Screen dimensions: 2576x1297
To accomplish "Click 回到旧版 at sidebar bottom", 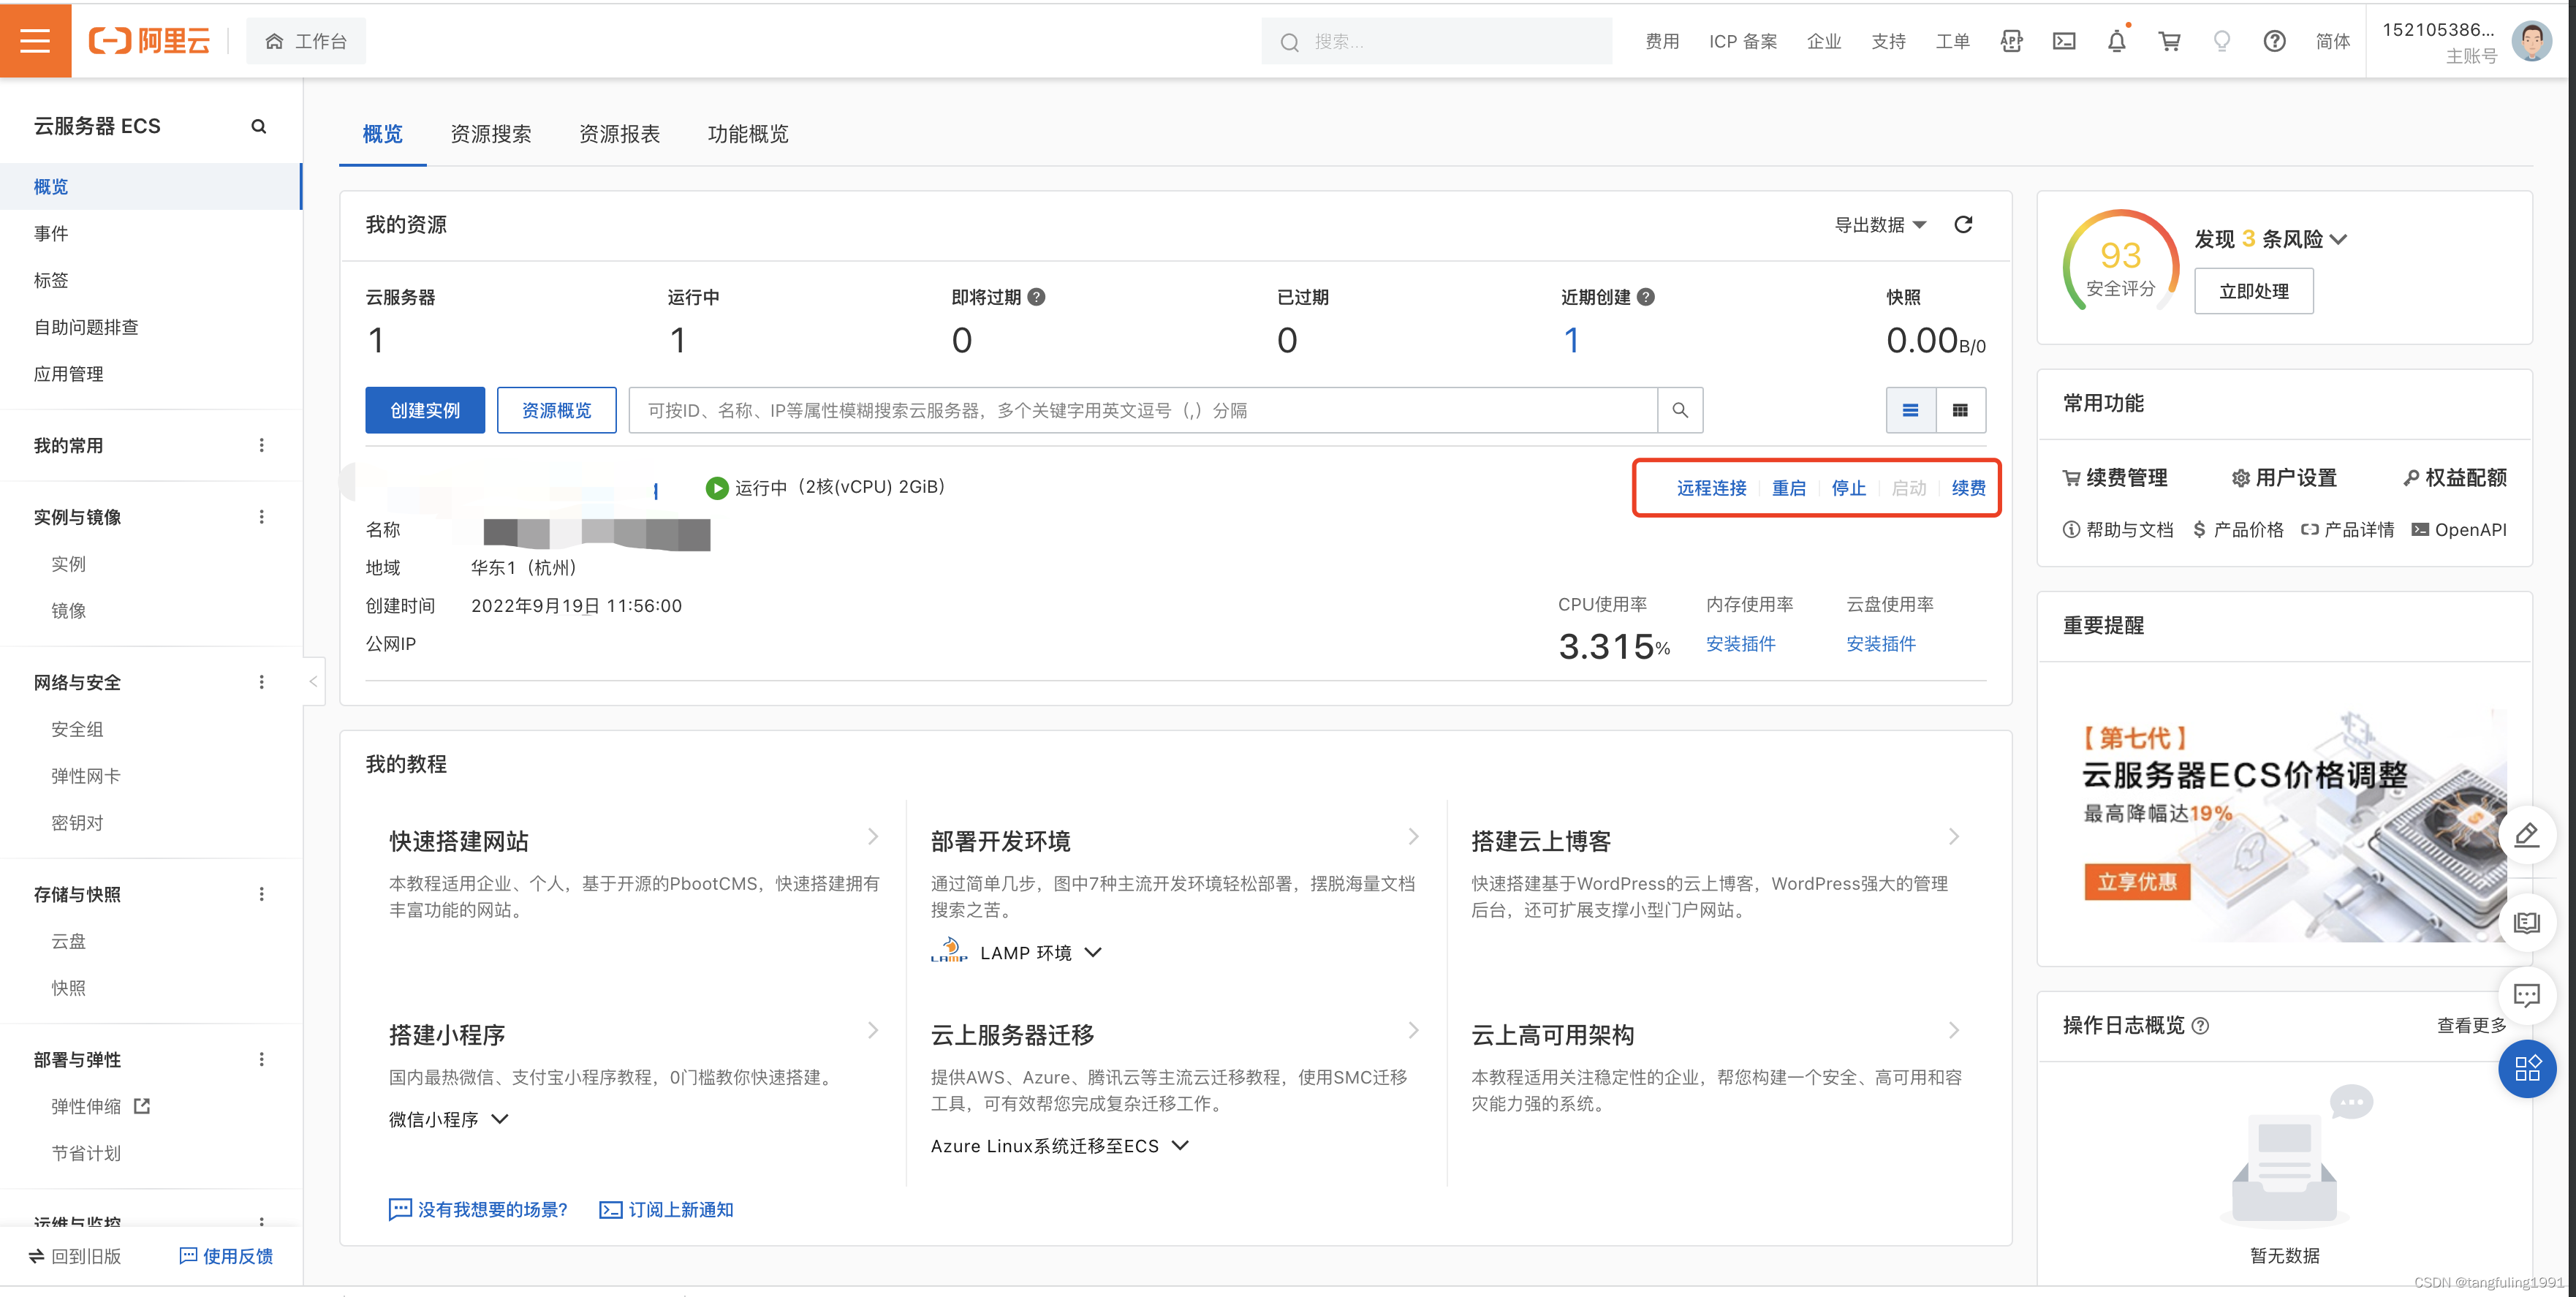I will [75, 1256].
